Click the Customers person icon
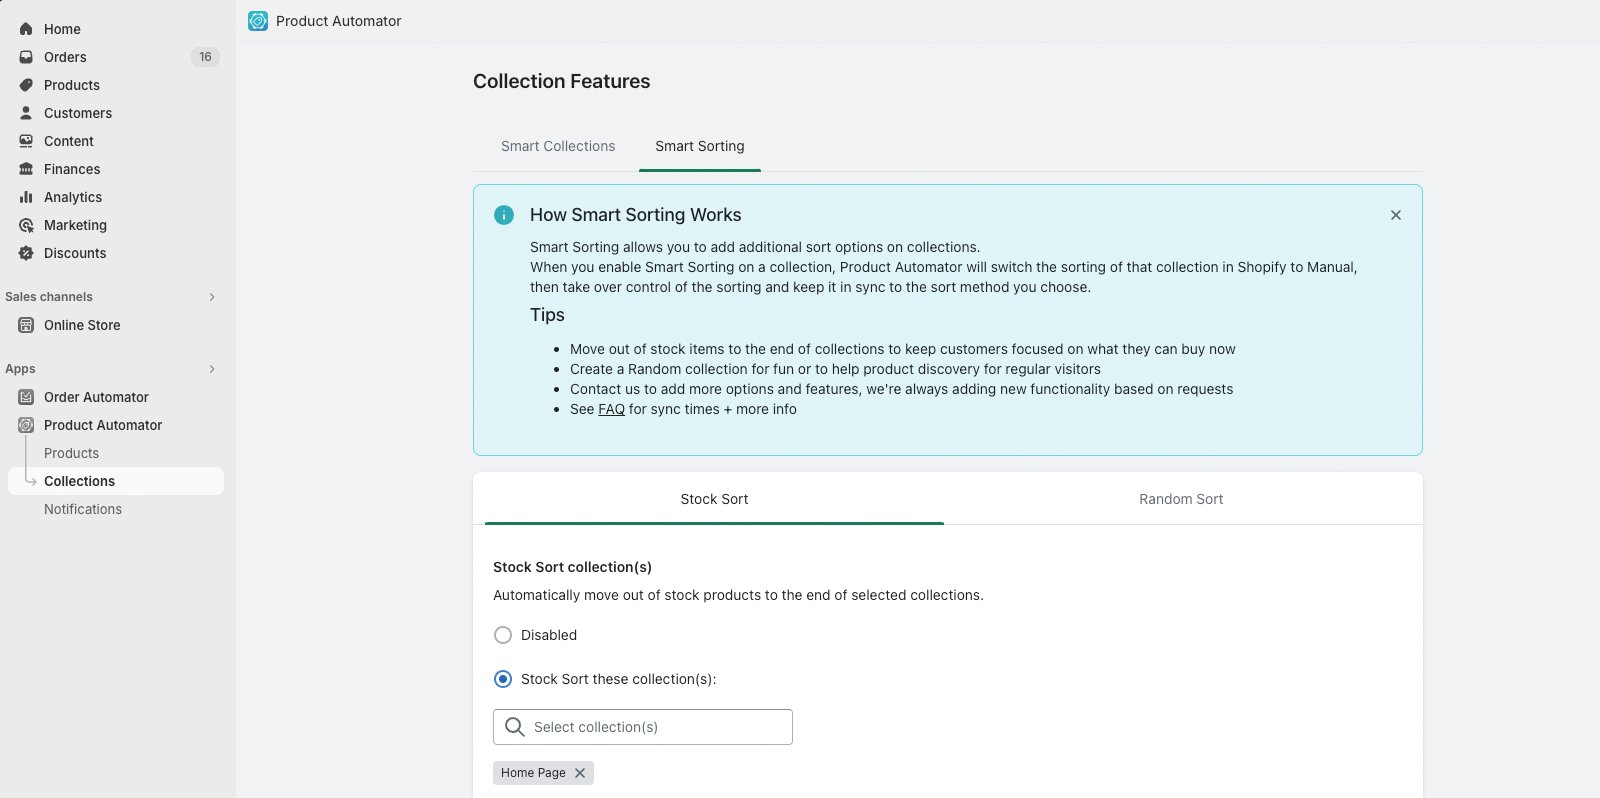 tap(26, 113)
